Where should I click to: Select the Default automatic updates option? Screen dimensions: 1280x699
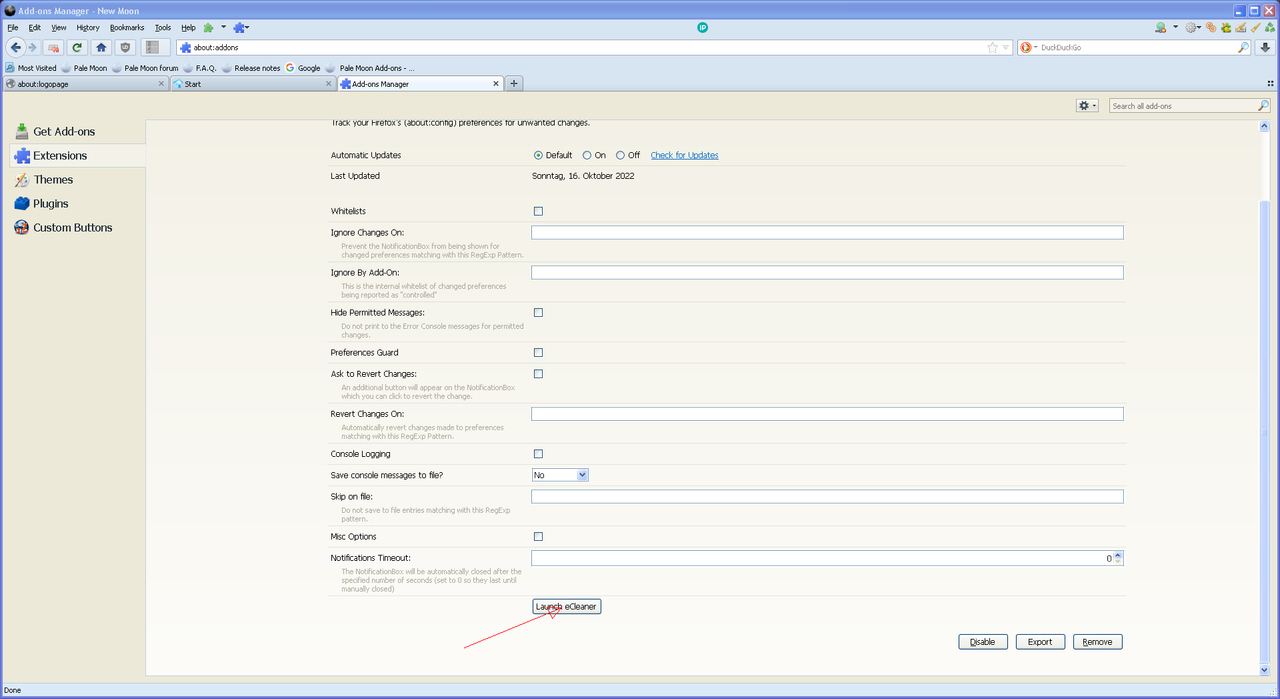(x=538, y=155)
